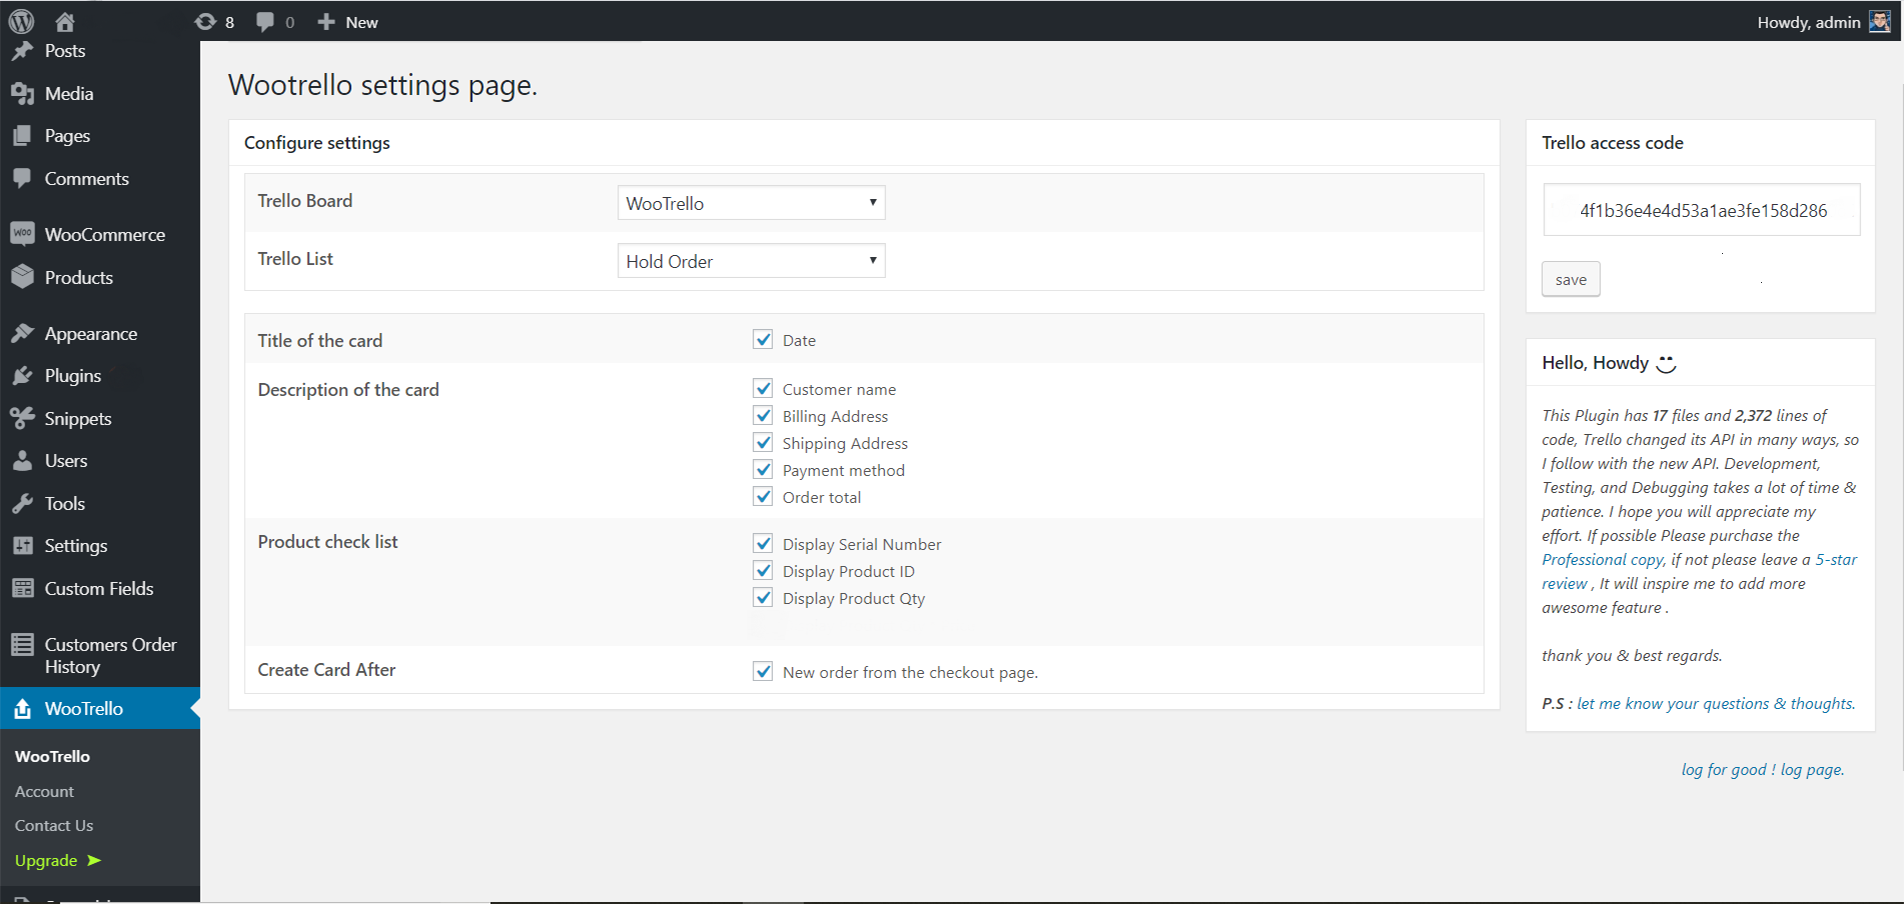The width and height of the screenshot is (1904, 904).
Task: Click the Customers Order History icon
Action: tap(22, 645)
